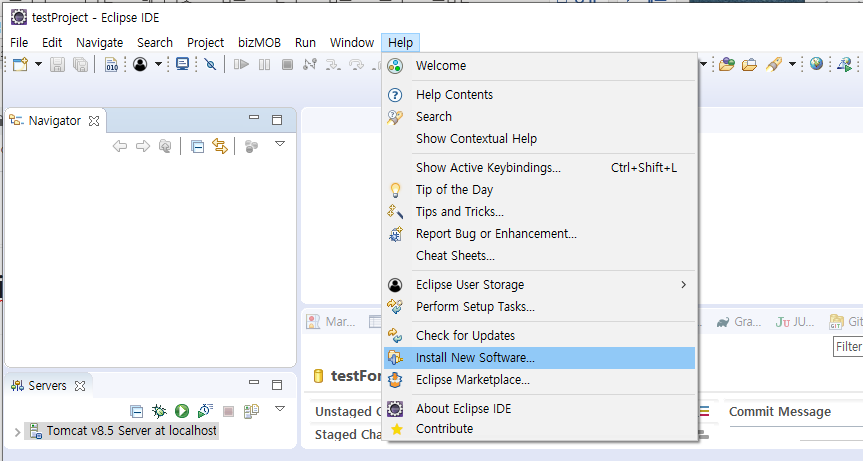This screenshot has height=461, width=863.
Task: Open the File menu
Action: (x=19, y=42)
